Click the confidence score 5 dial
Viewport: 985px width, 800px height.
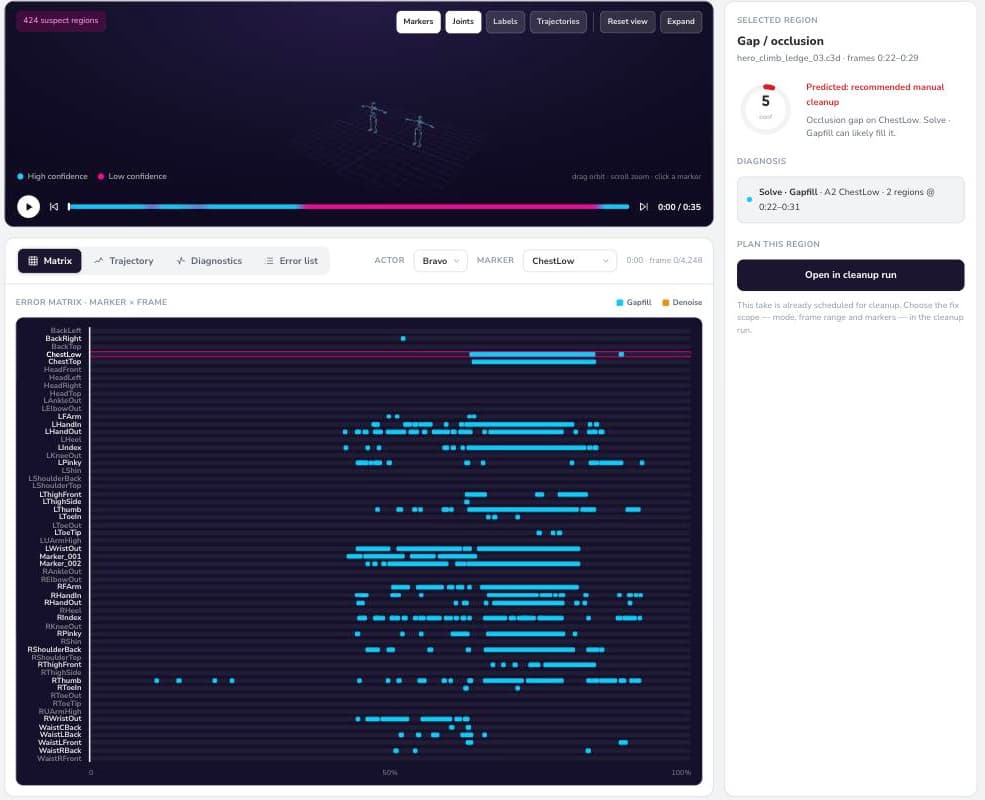tap(765, 109)
